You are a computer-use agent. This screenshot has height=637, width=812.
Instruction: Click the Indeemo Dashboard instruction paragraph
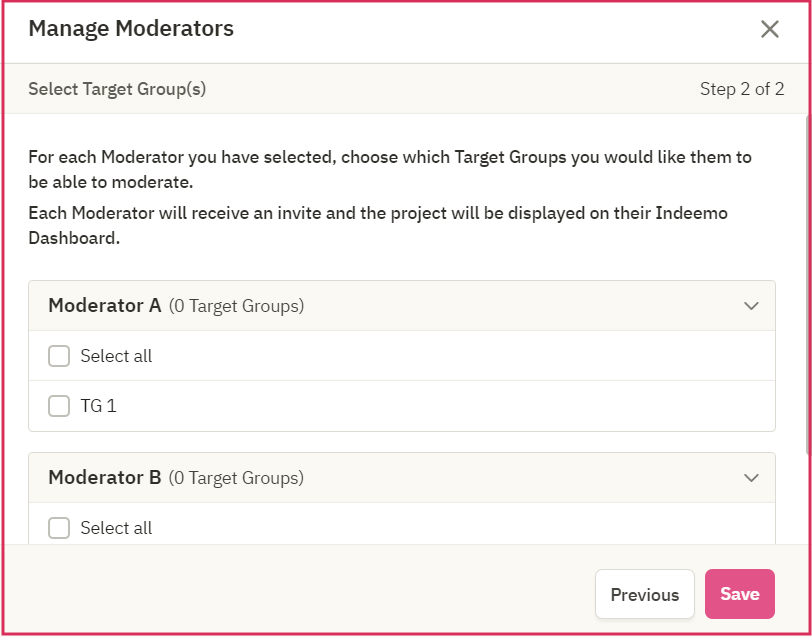click(378, 226)
